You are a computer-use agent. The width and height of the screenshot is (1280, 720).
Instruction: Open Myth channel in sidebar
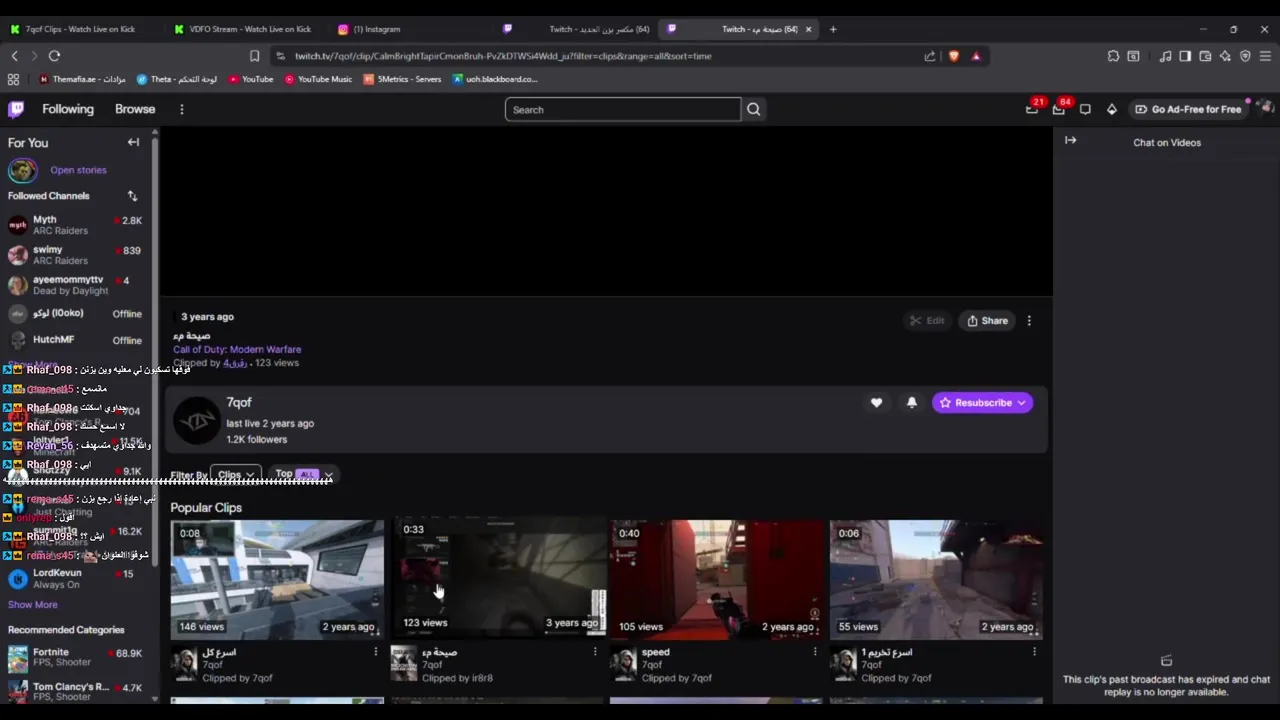click(77, 225)
